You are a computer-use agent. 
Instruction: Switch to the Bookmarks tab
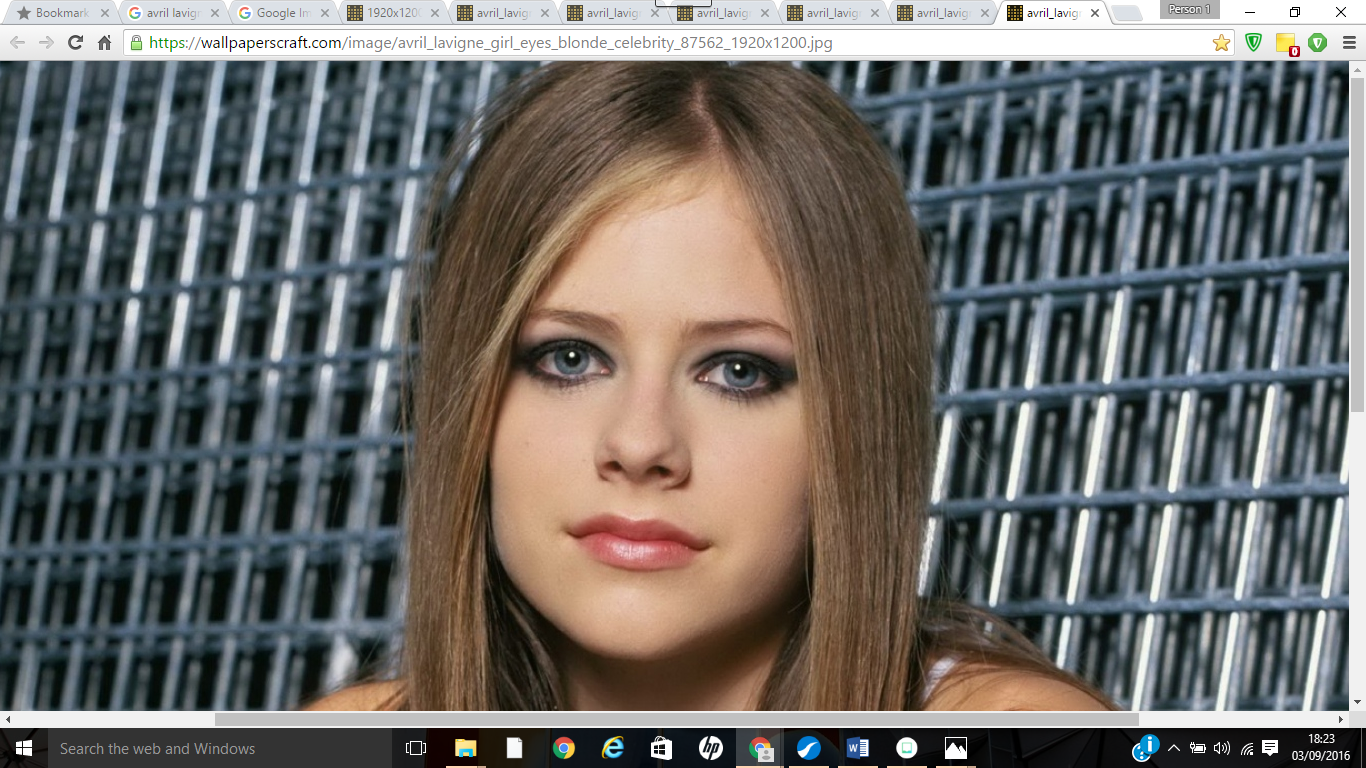point(60,13)
